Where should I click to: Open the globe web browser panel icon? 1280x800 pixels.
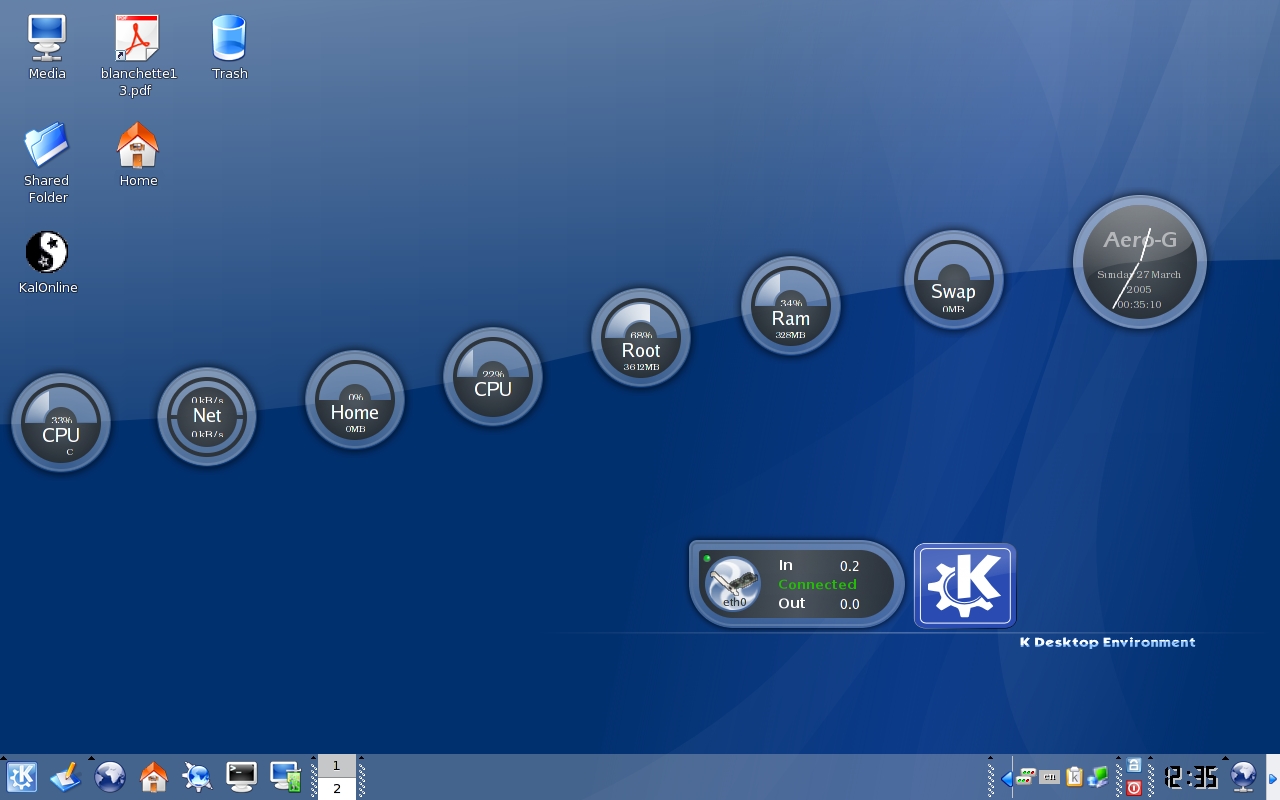(109, 777)
